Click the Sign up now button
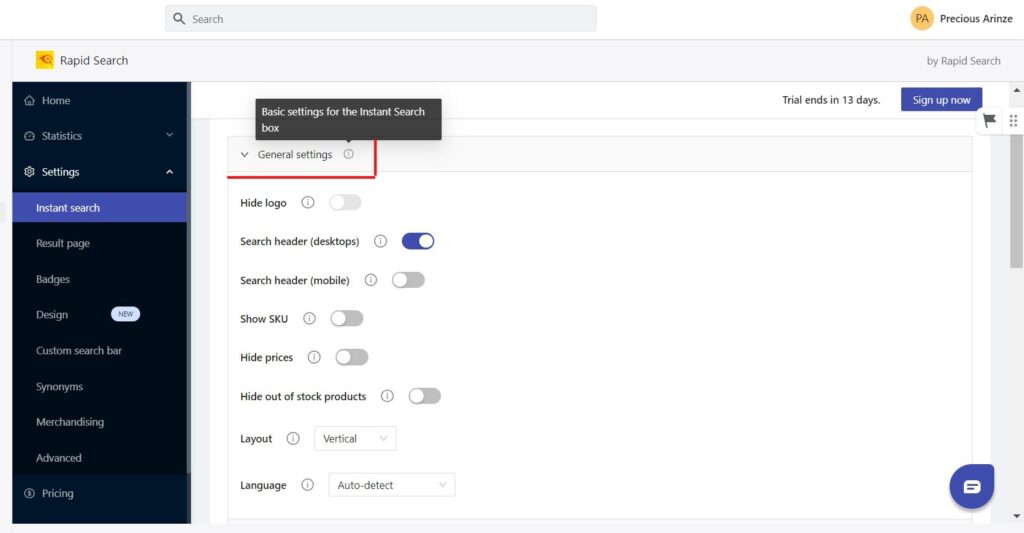Screen dimensions: 1024x533 click(941, 99)
